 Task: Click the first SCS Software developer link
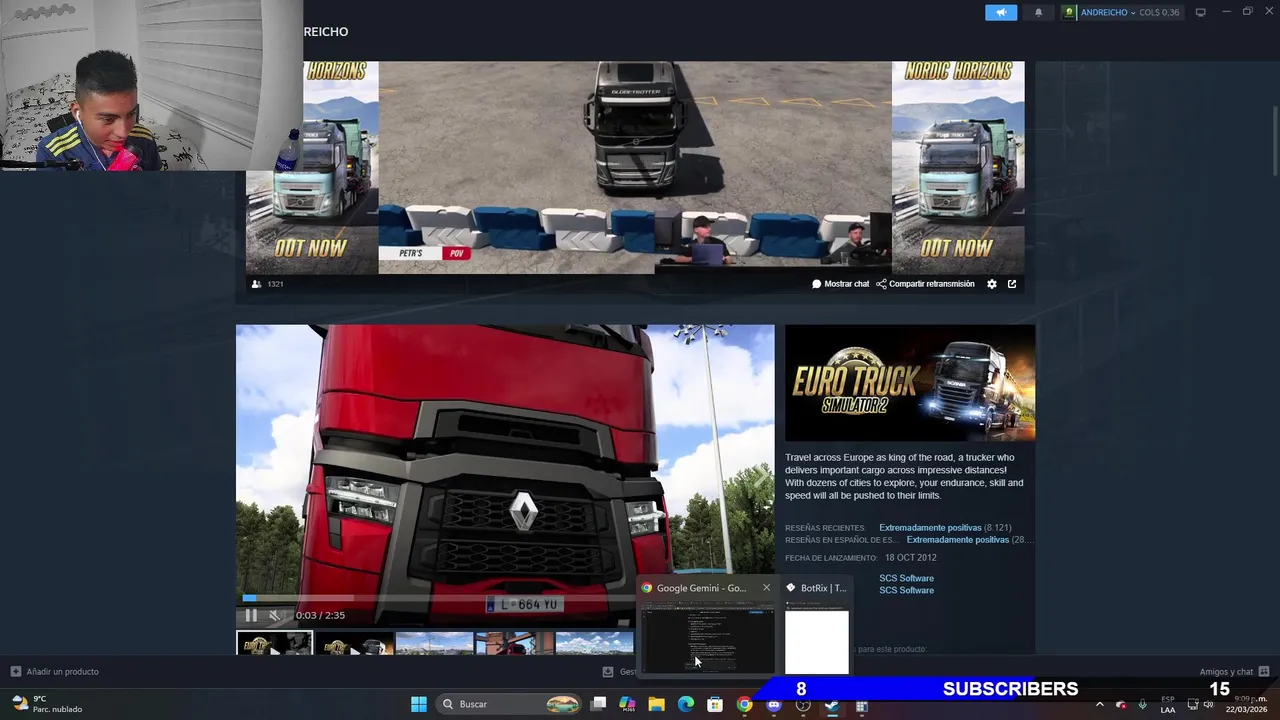click(906, 578)
